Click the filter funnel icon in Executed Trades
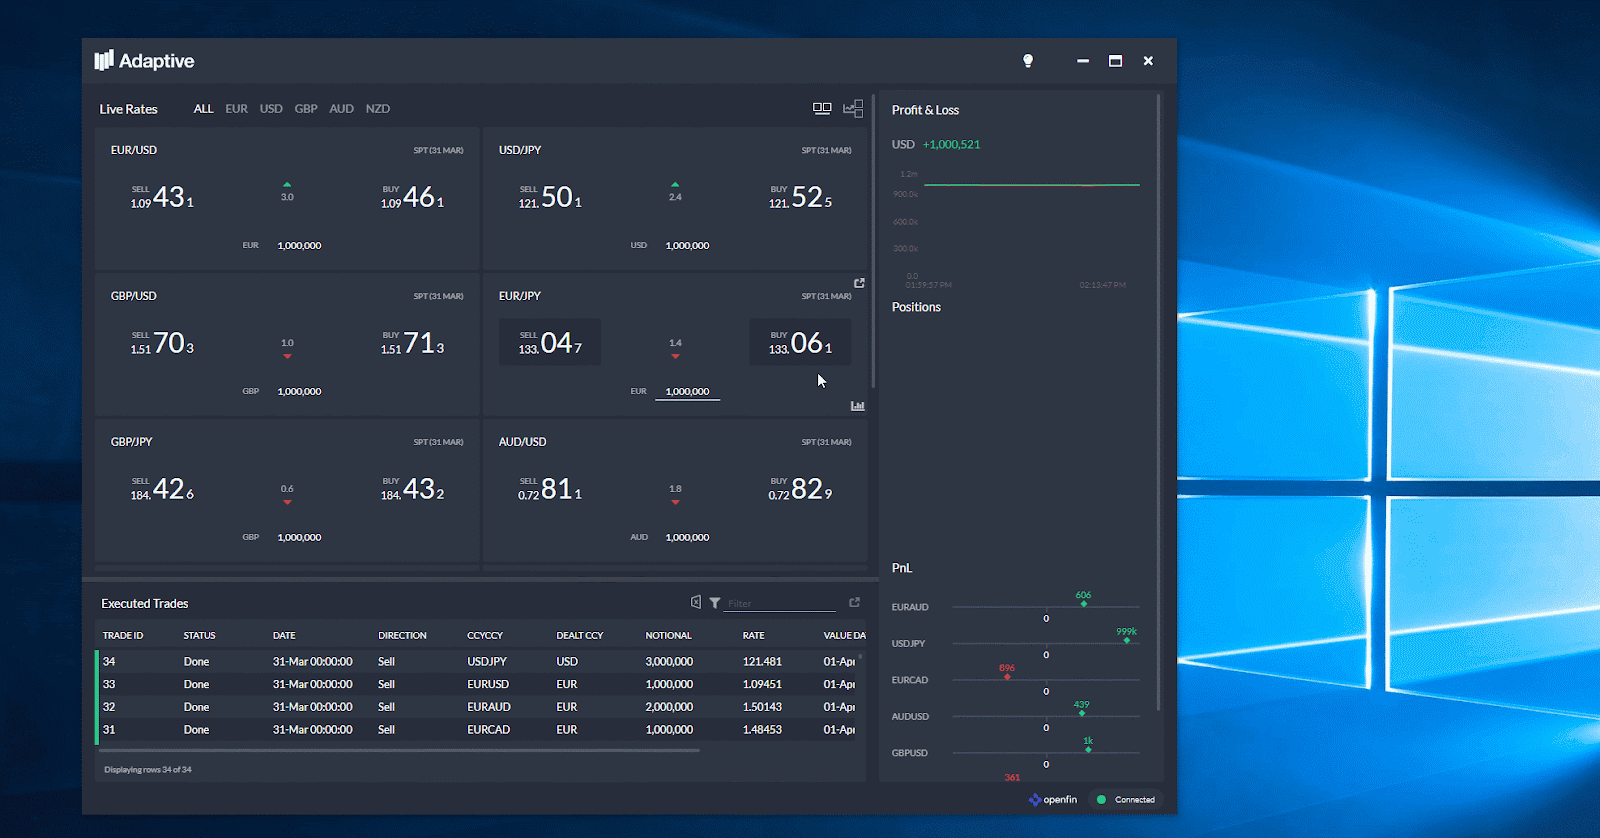The height and width of the screenshot is (838, 1600). tap(715, 602)
